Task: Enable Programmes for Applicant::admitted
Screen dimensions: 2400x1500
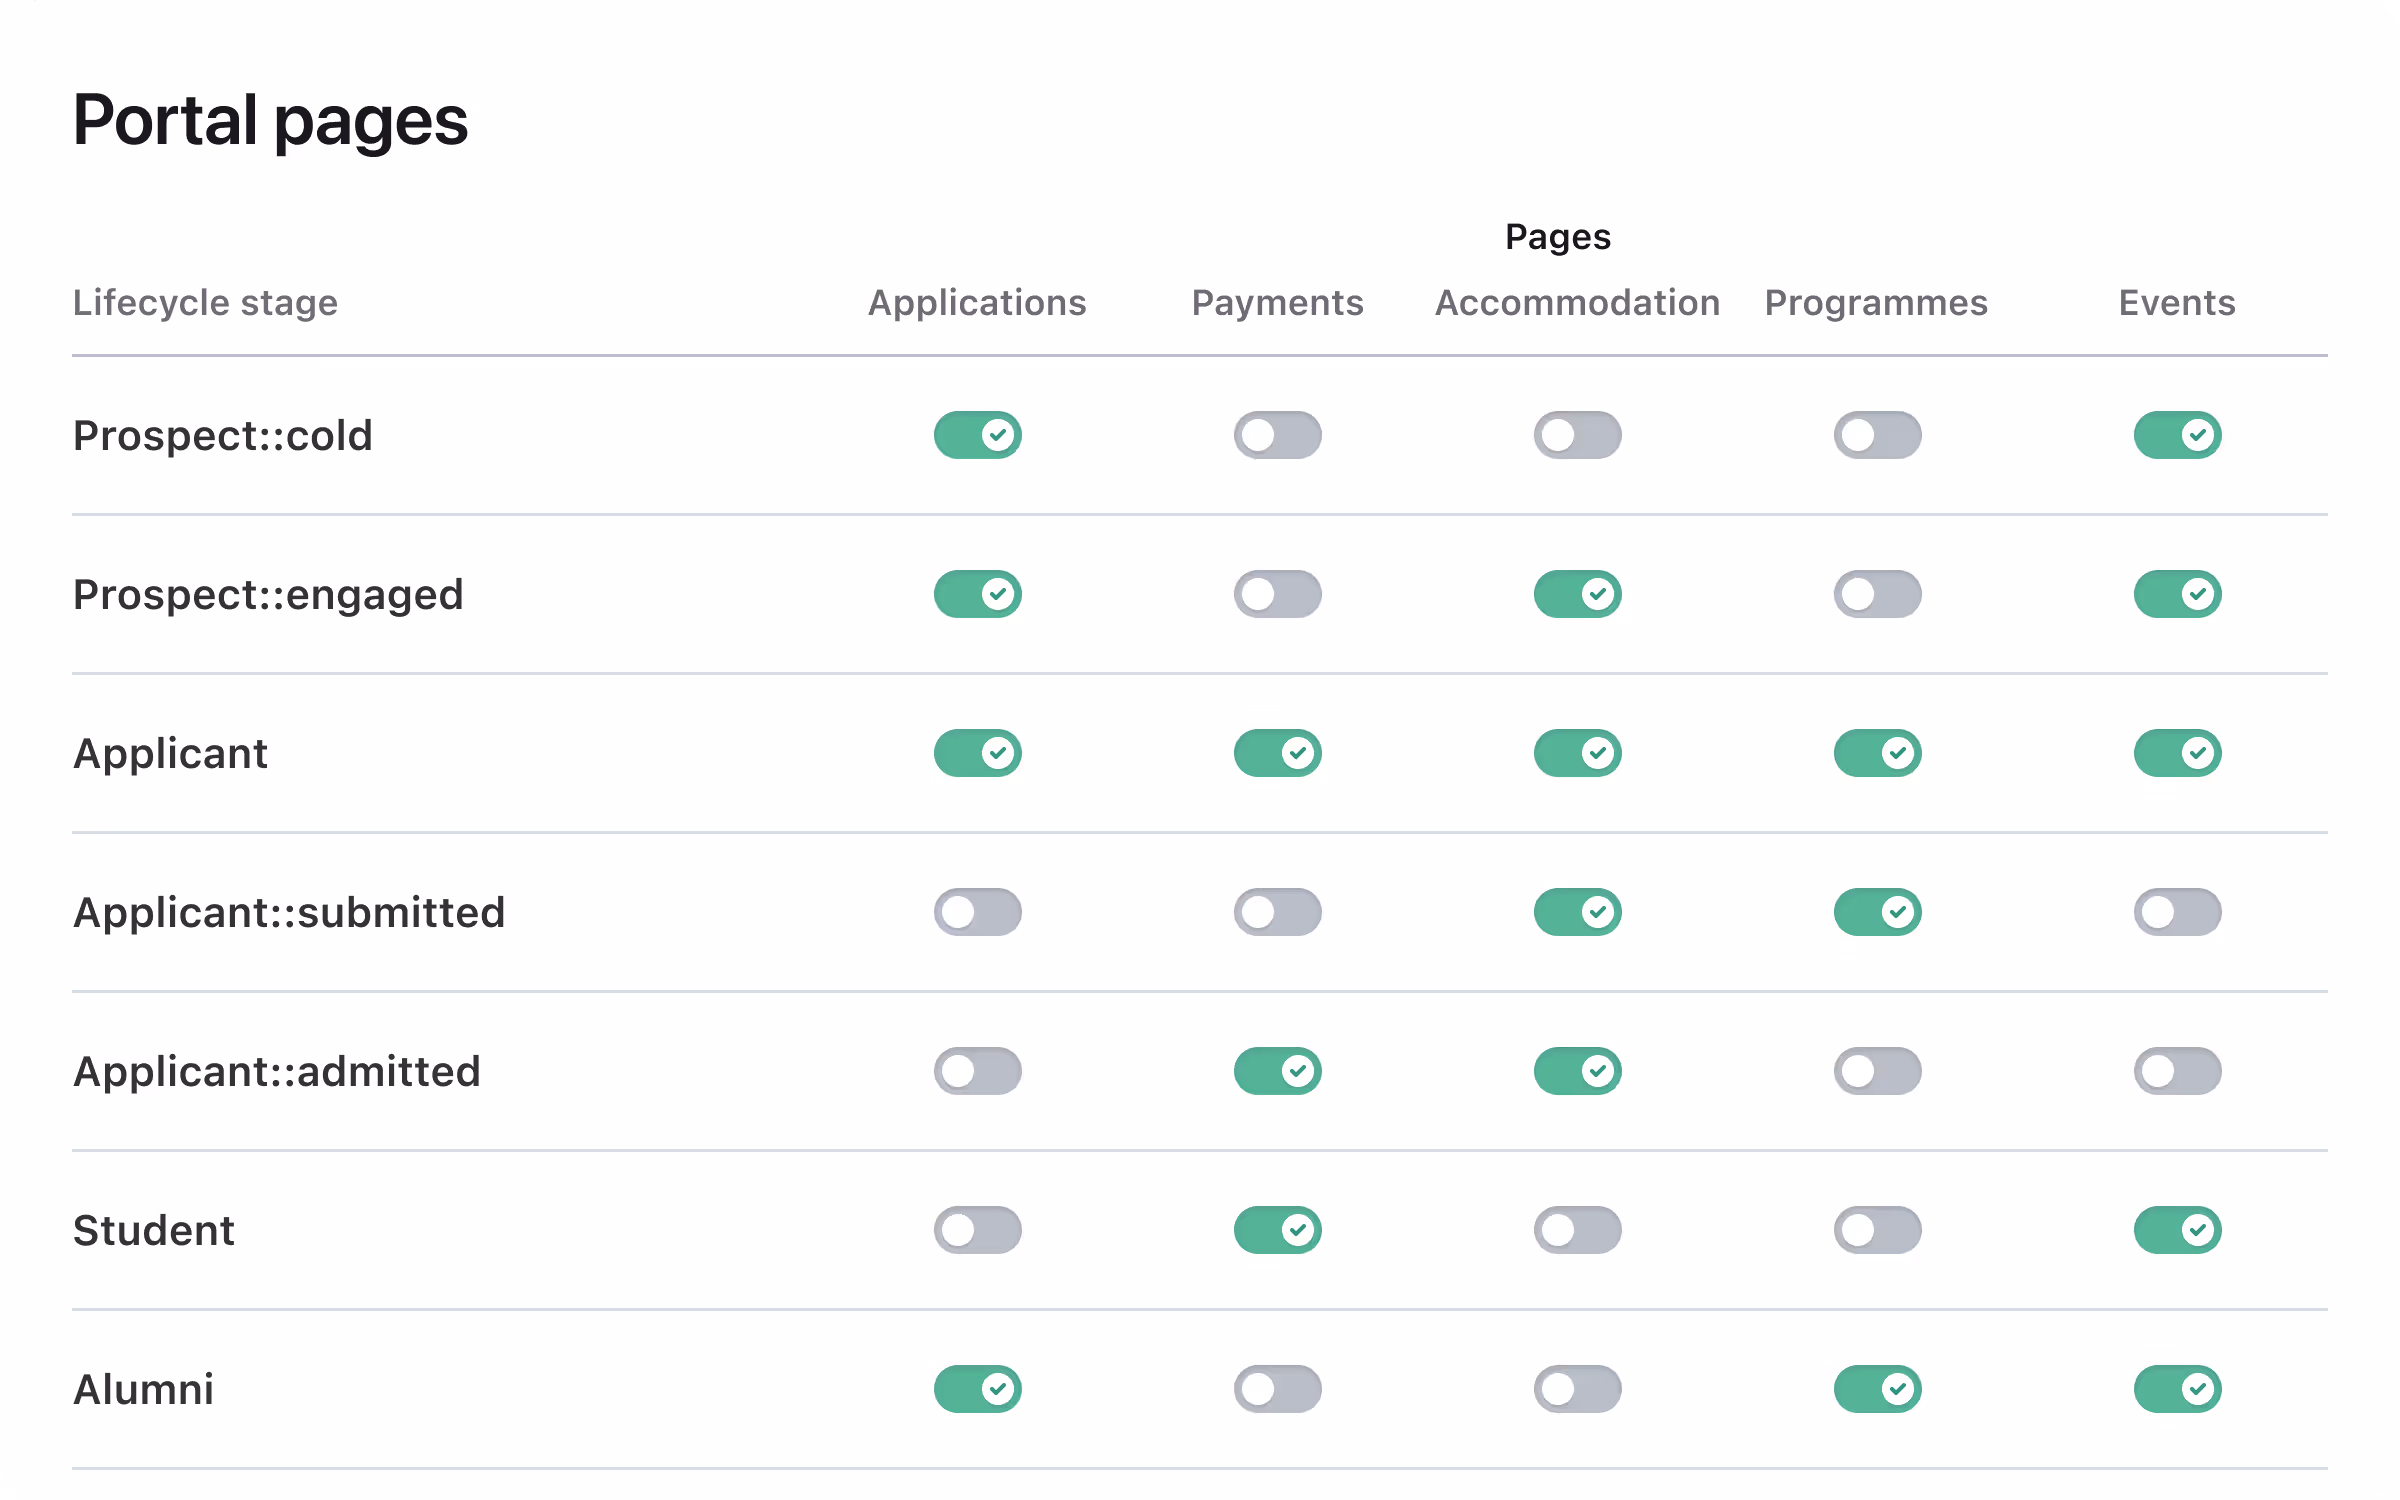Action: click(1877, 1070)
